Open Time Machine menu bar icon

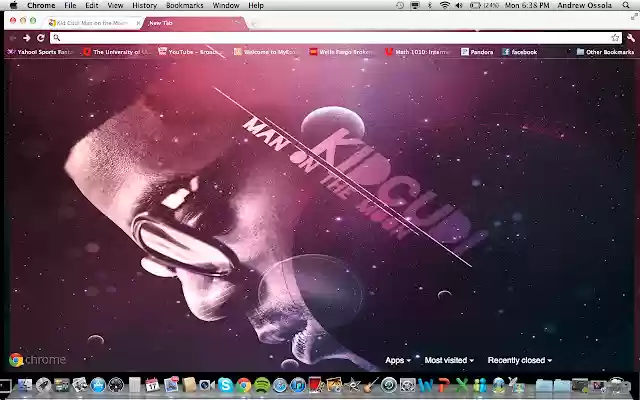(x=400, y=5)
